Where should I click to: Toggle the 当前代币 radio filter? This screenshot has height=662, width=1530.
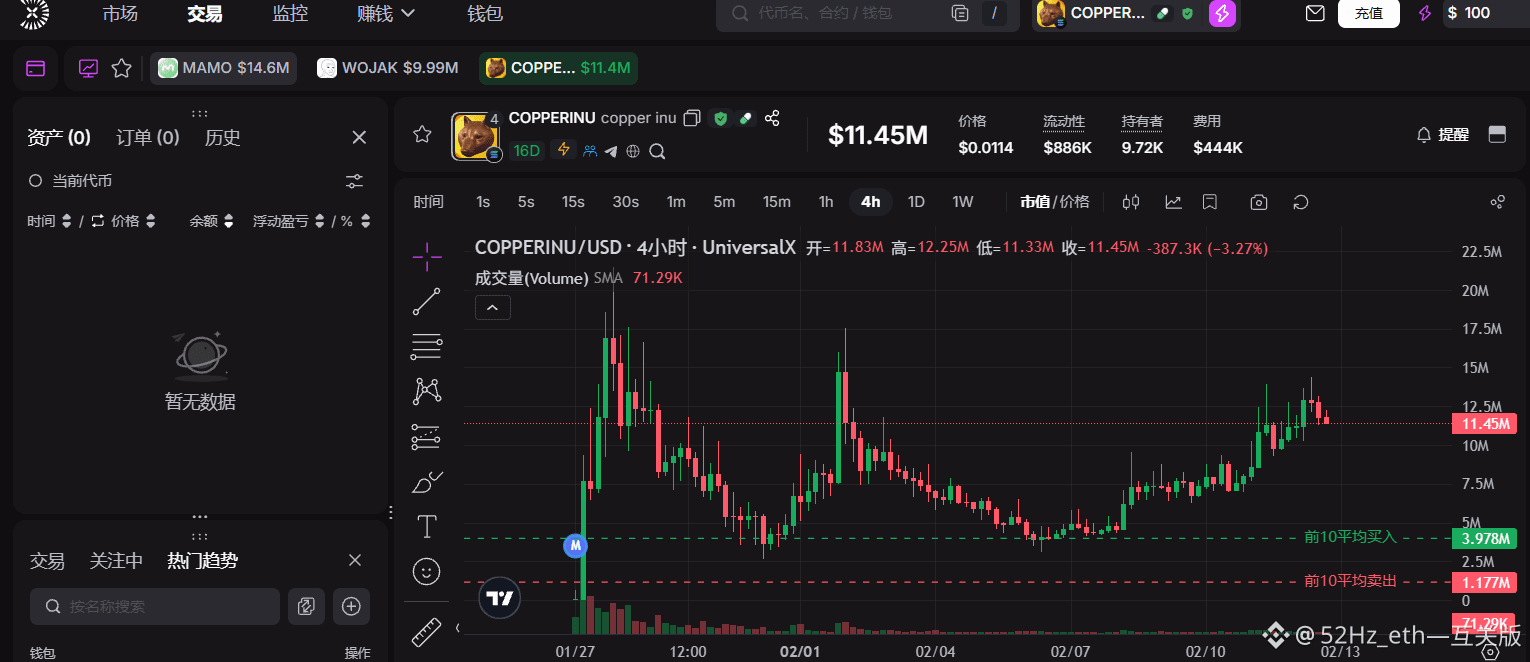35,181
